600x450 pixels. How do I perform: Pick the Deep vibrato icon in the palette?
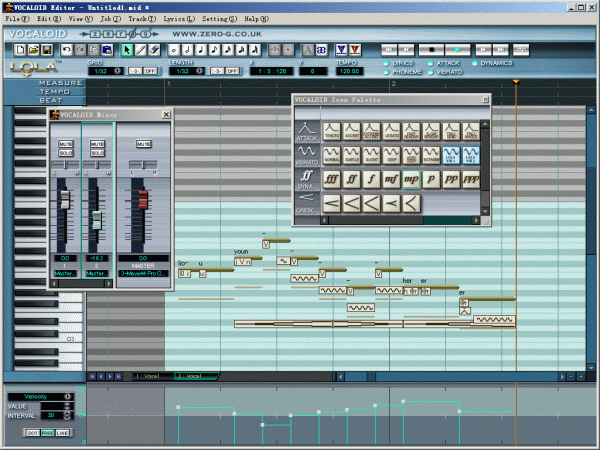(x=391, y=155)
